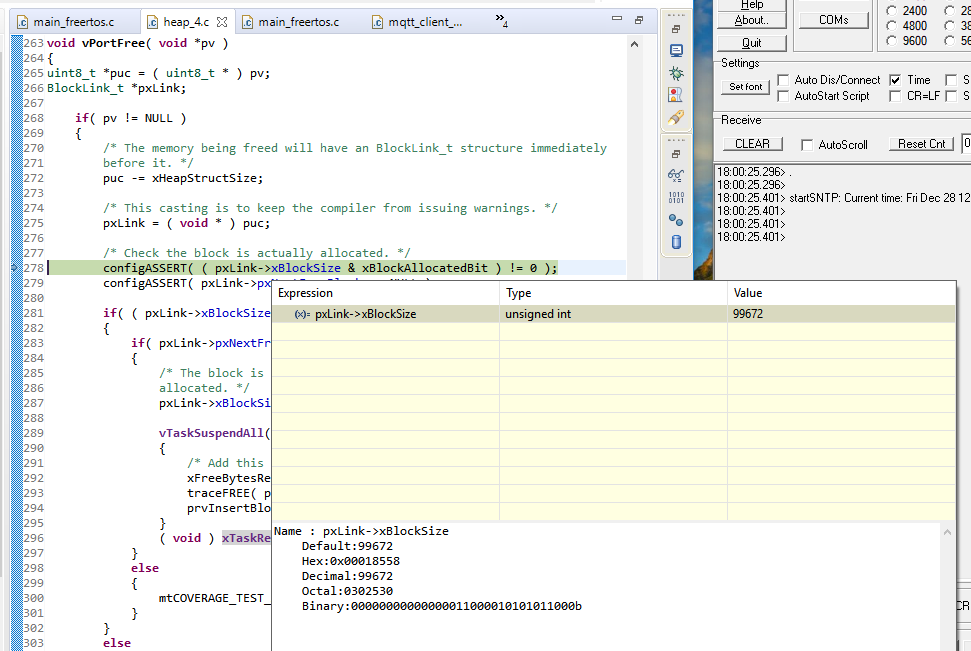This screenshot has width=971, height=651.
Task: Close the heap_4.c editor tab
Action: 222,21
